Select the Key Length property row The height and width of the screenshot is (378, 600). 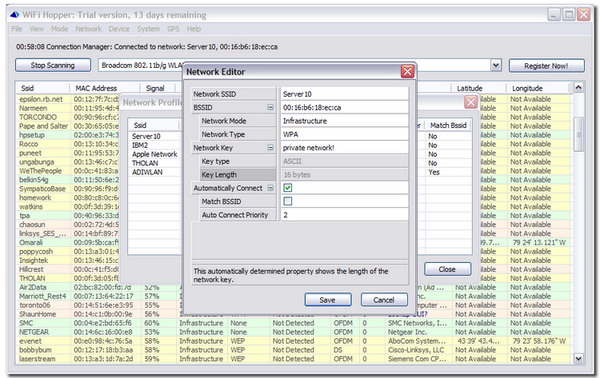click(300, 174)
